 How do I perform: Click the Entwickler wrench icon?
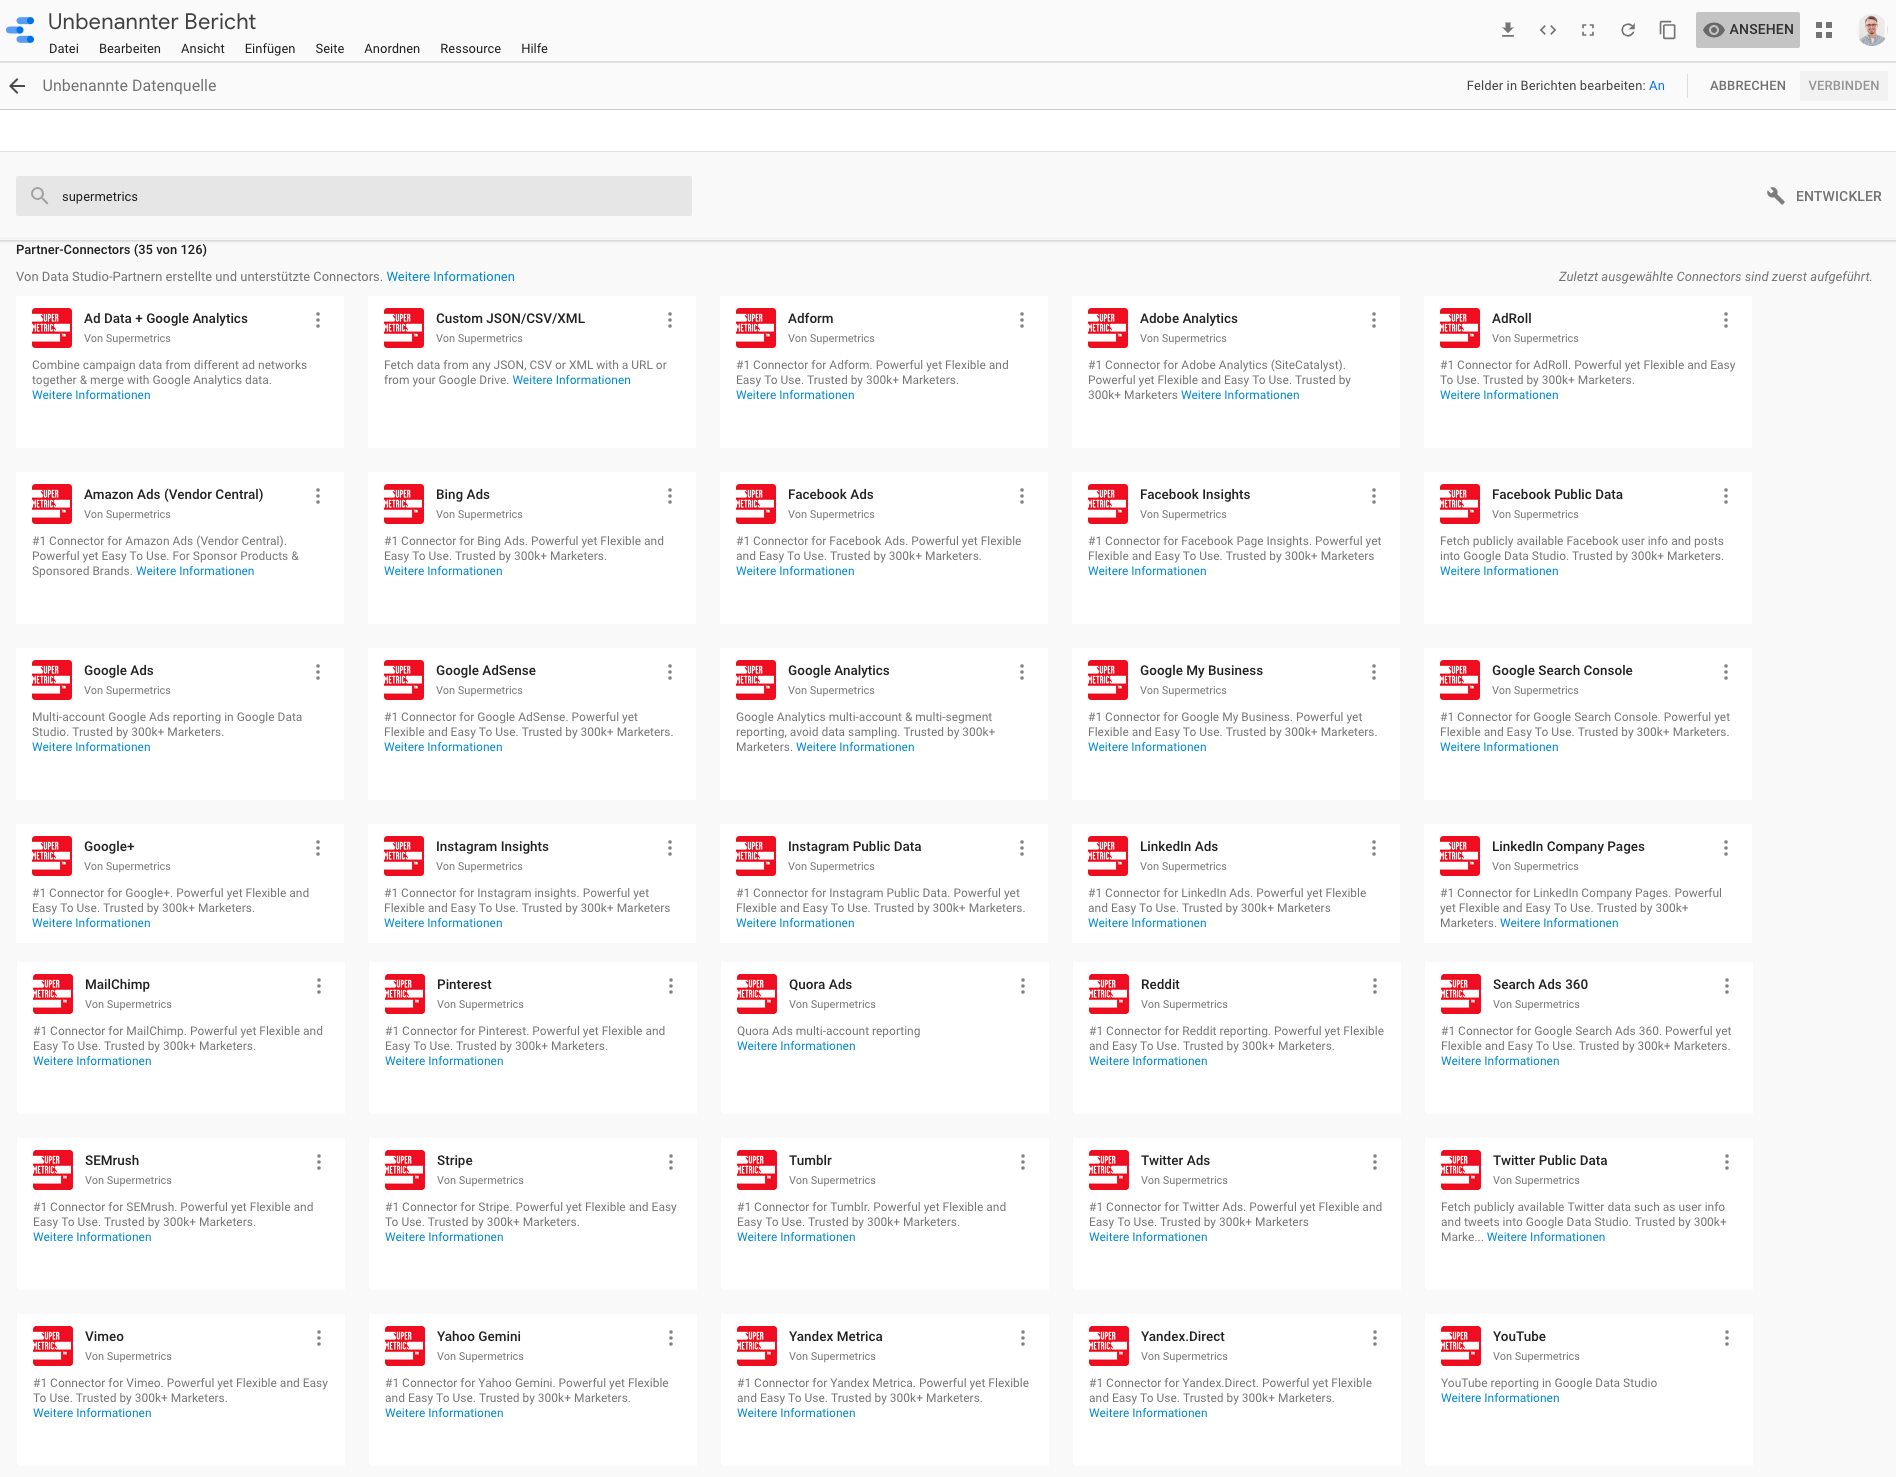click(x=1776, y=196)
